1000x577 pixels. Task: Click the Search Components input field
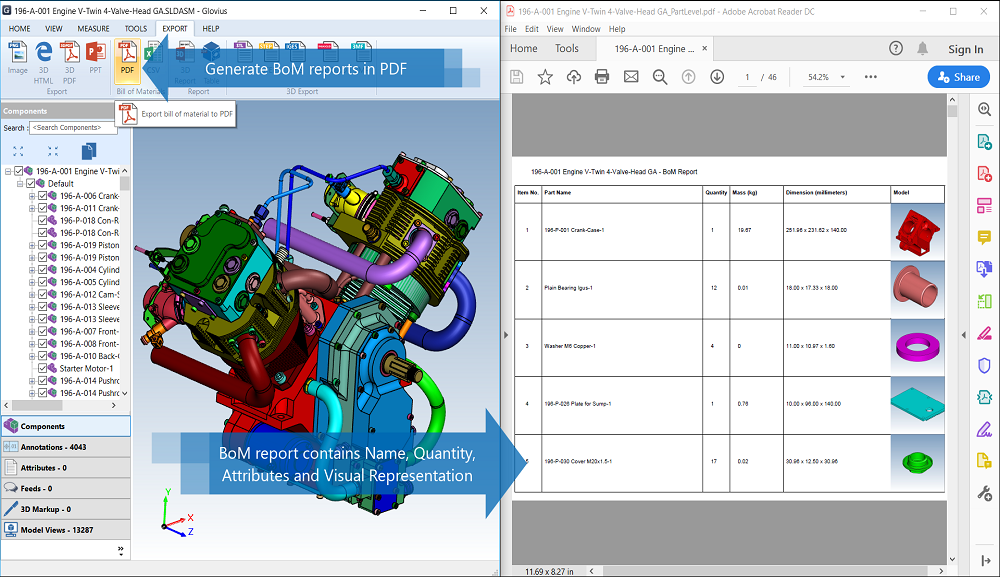pos(73,128)
